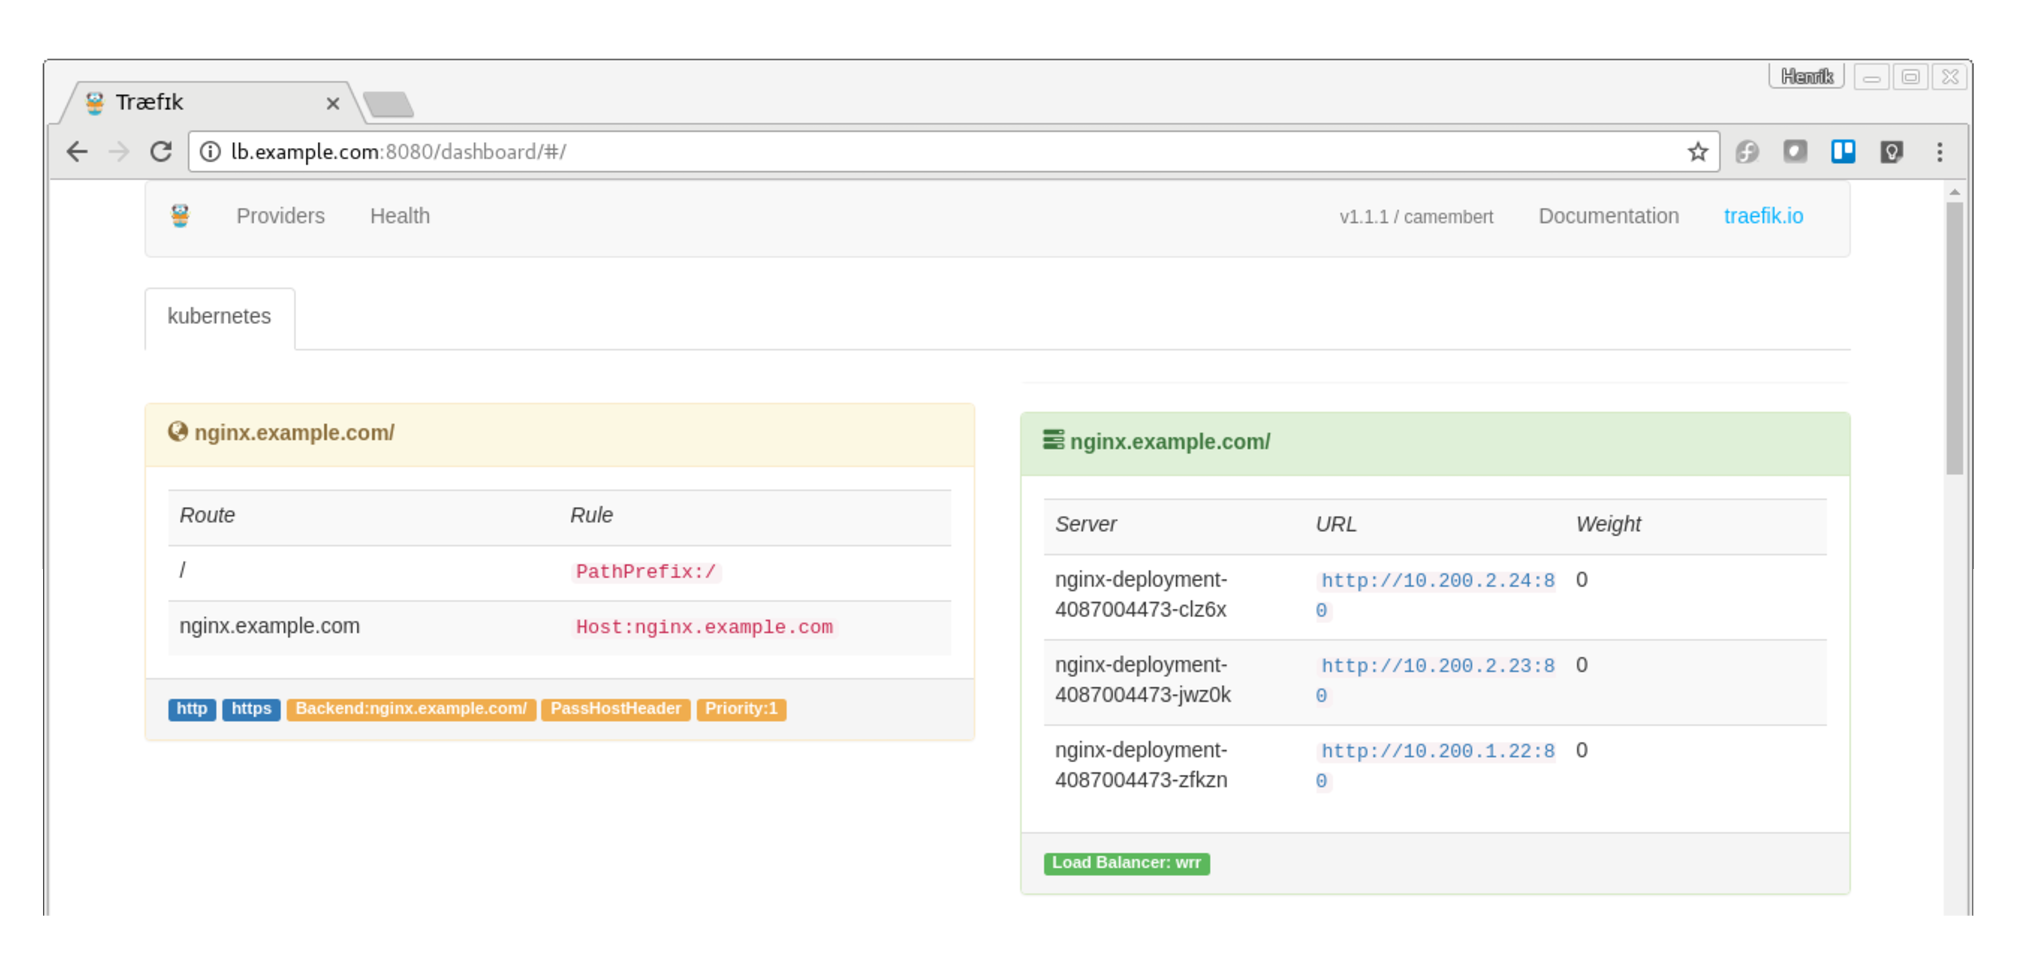Click the PassHostHeader badge
2030x978 pixels.
(x=615, y=709)
